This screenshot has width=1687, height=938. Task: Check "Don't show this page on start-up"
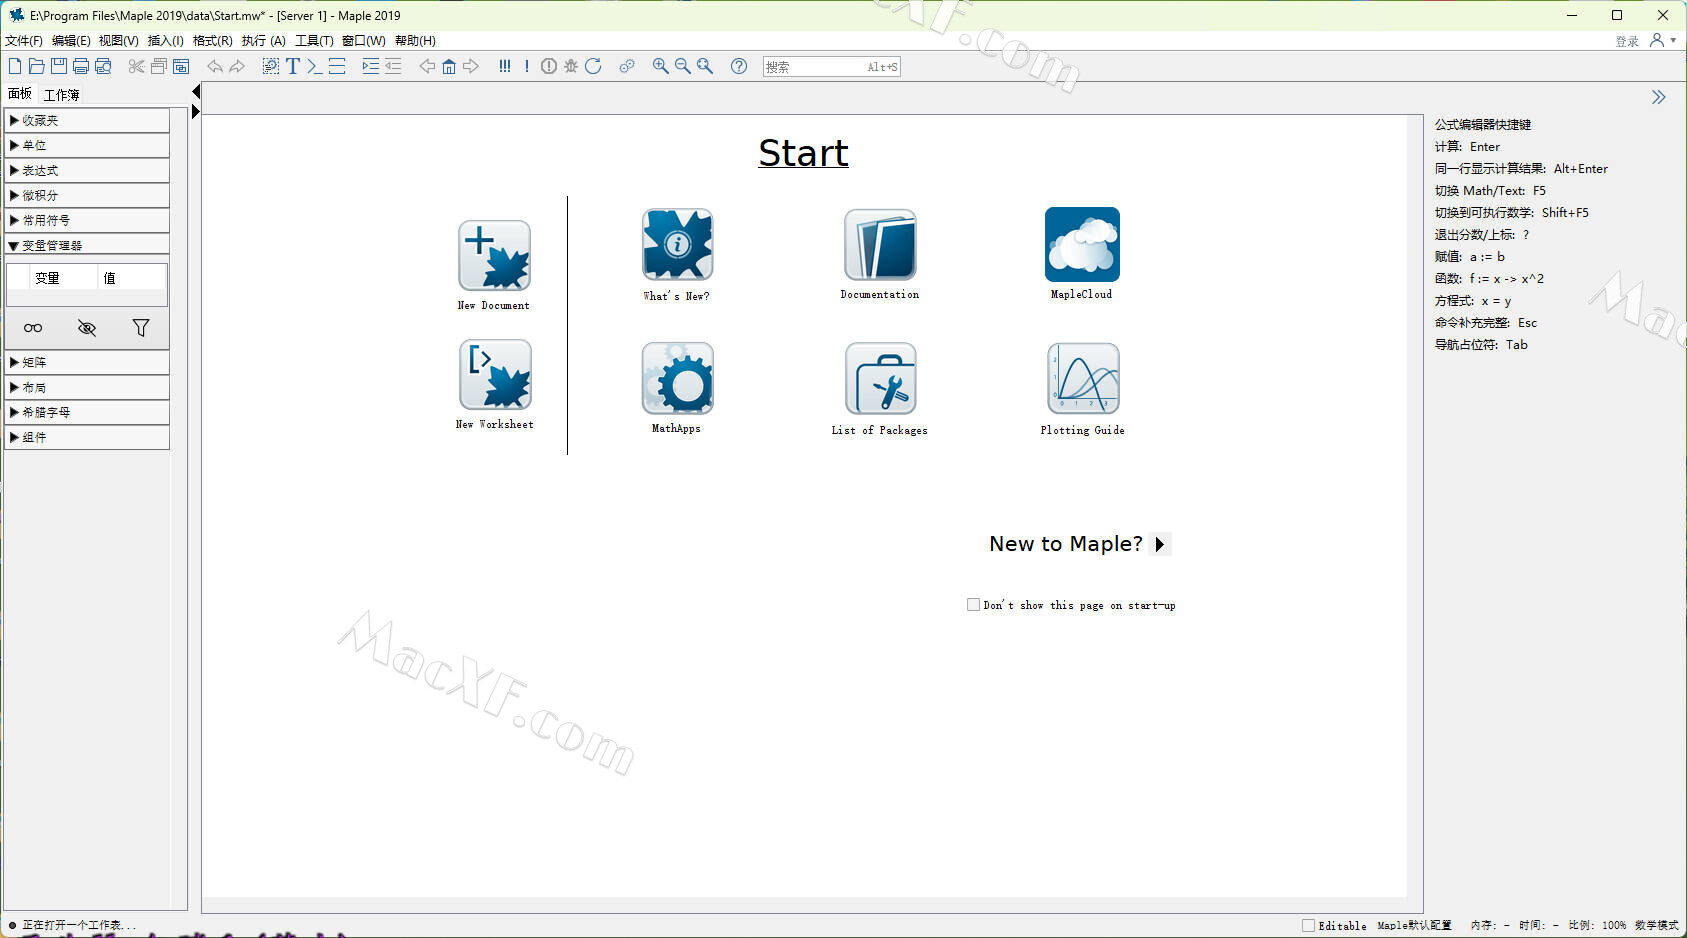point(973,605)
